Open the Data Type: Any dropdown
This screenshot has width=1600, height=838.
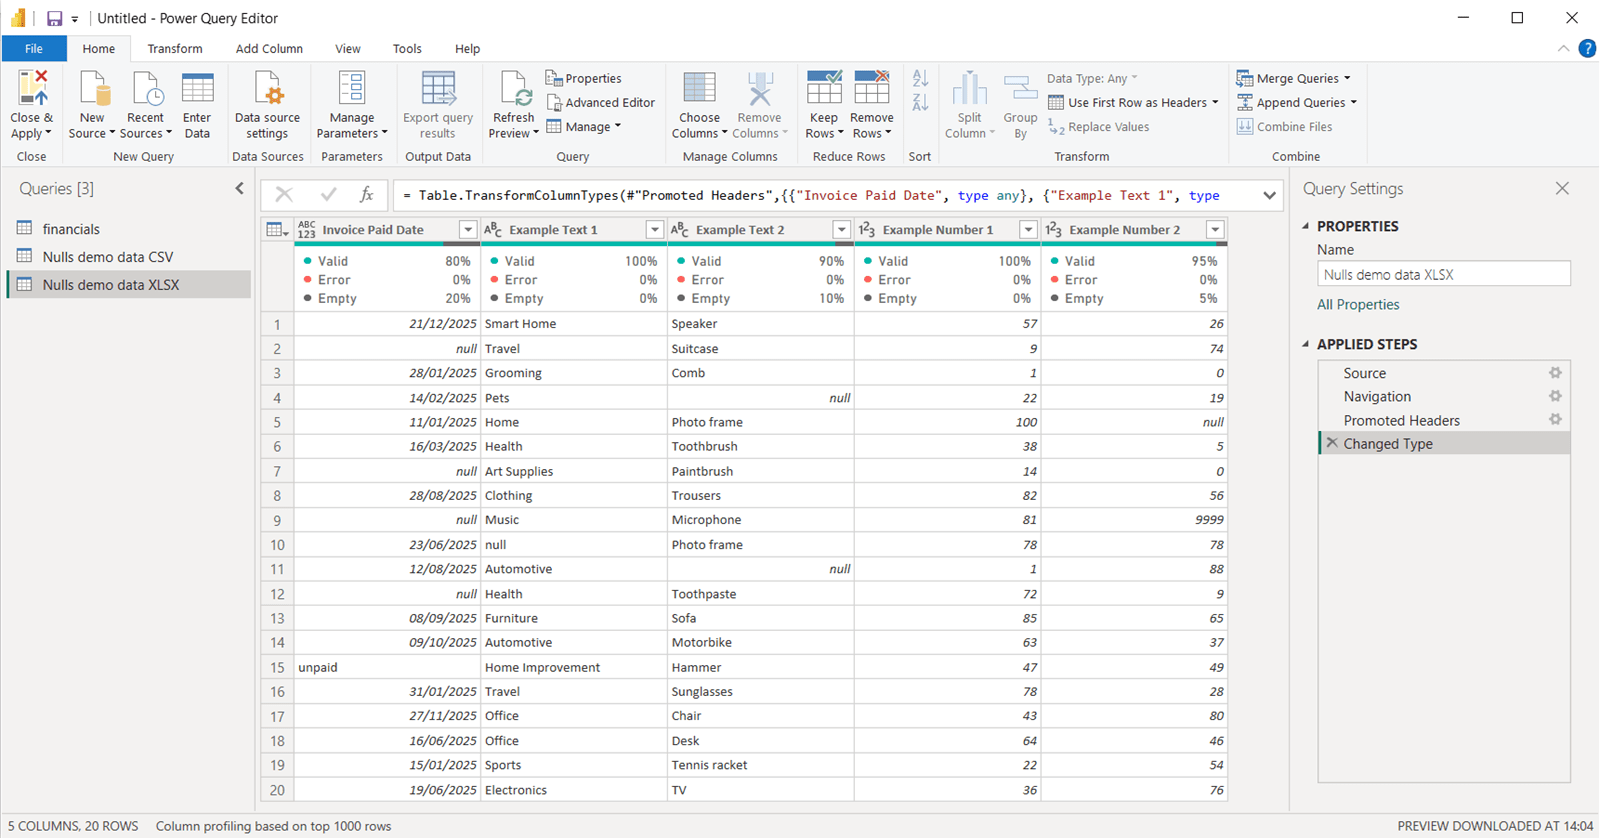pyautogui.click(x=1093, y=78)
